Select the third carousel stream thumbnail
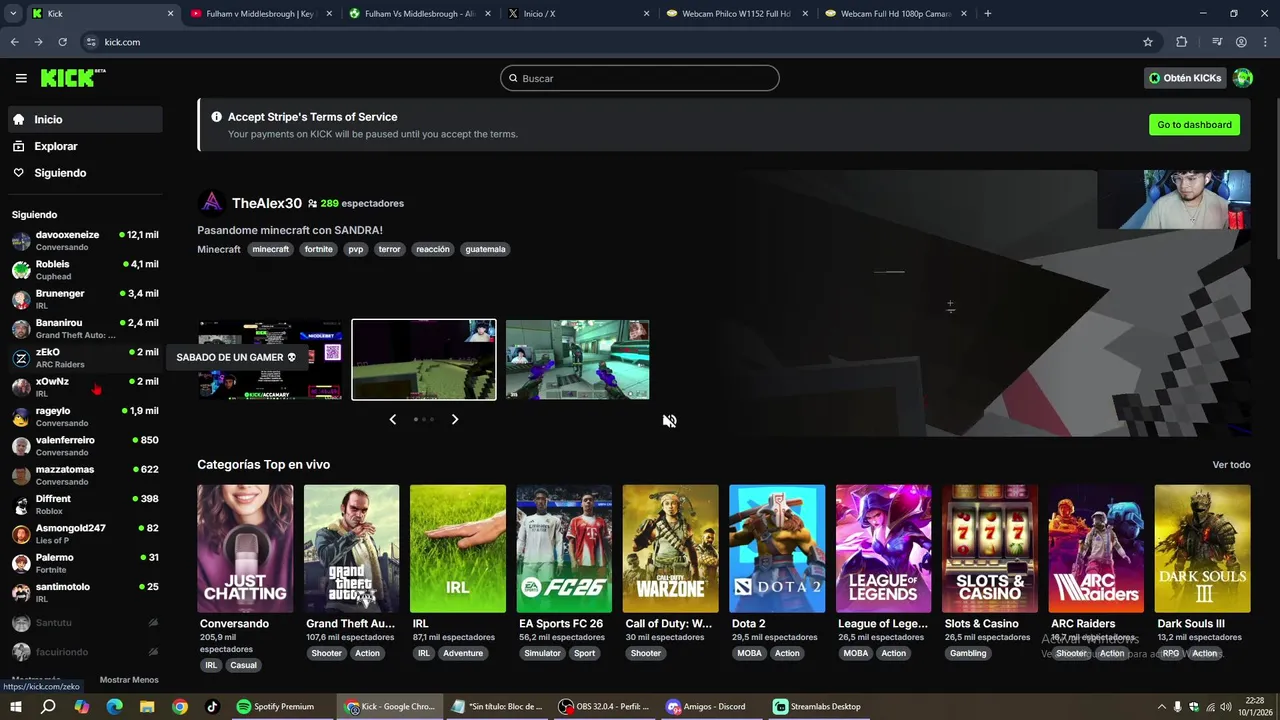Screen dimensions: 1280x720 point(578,360)
